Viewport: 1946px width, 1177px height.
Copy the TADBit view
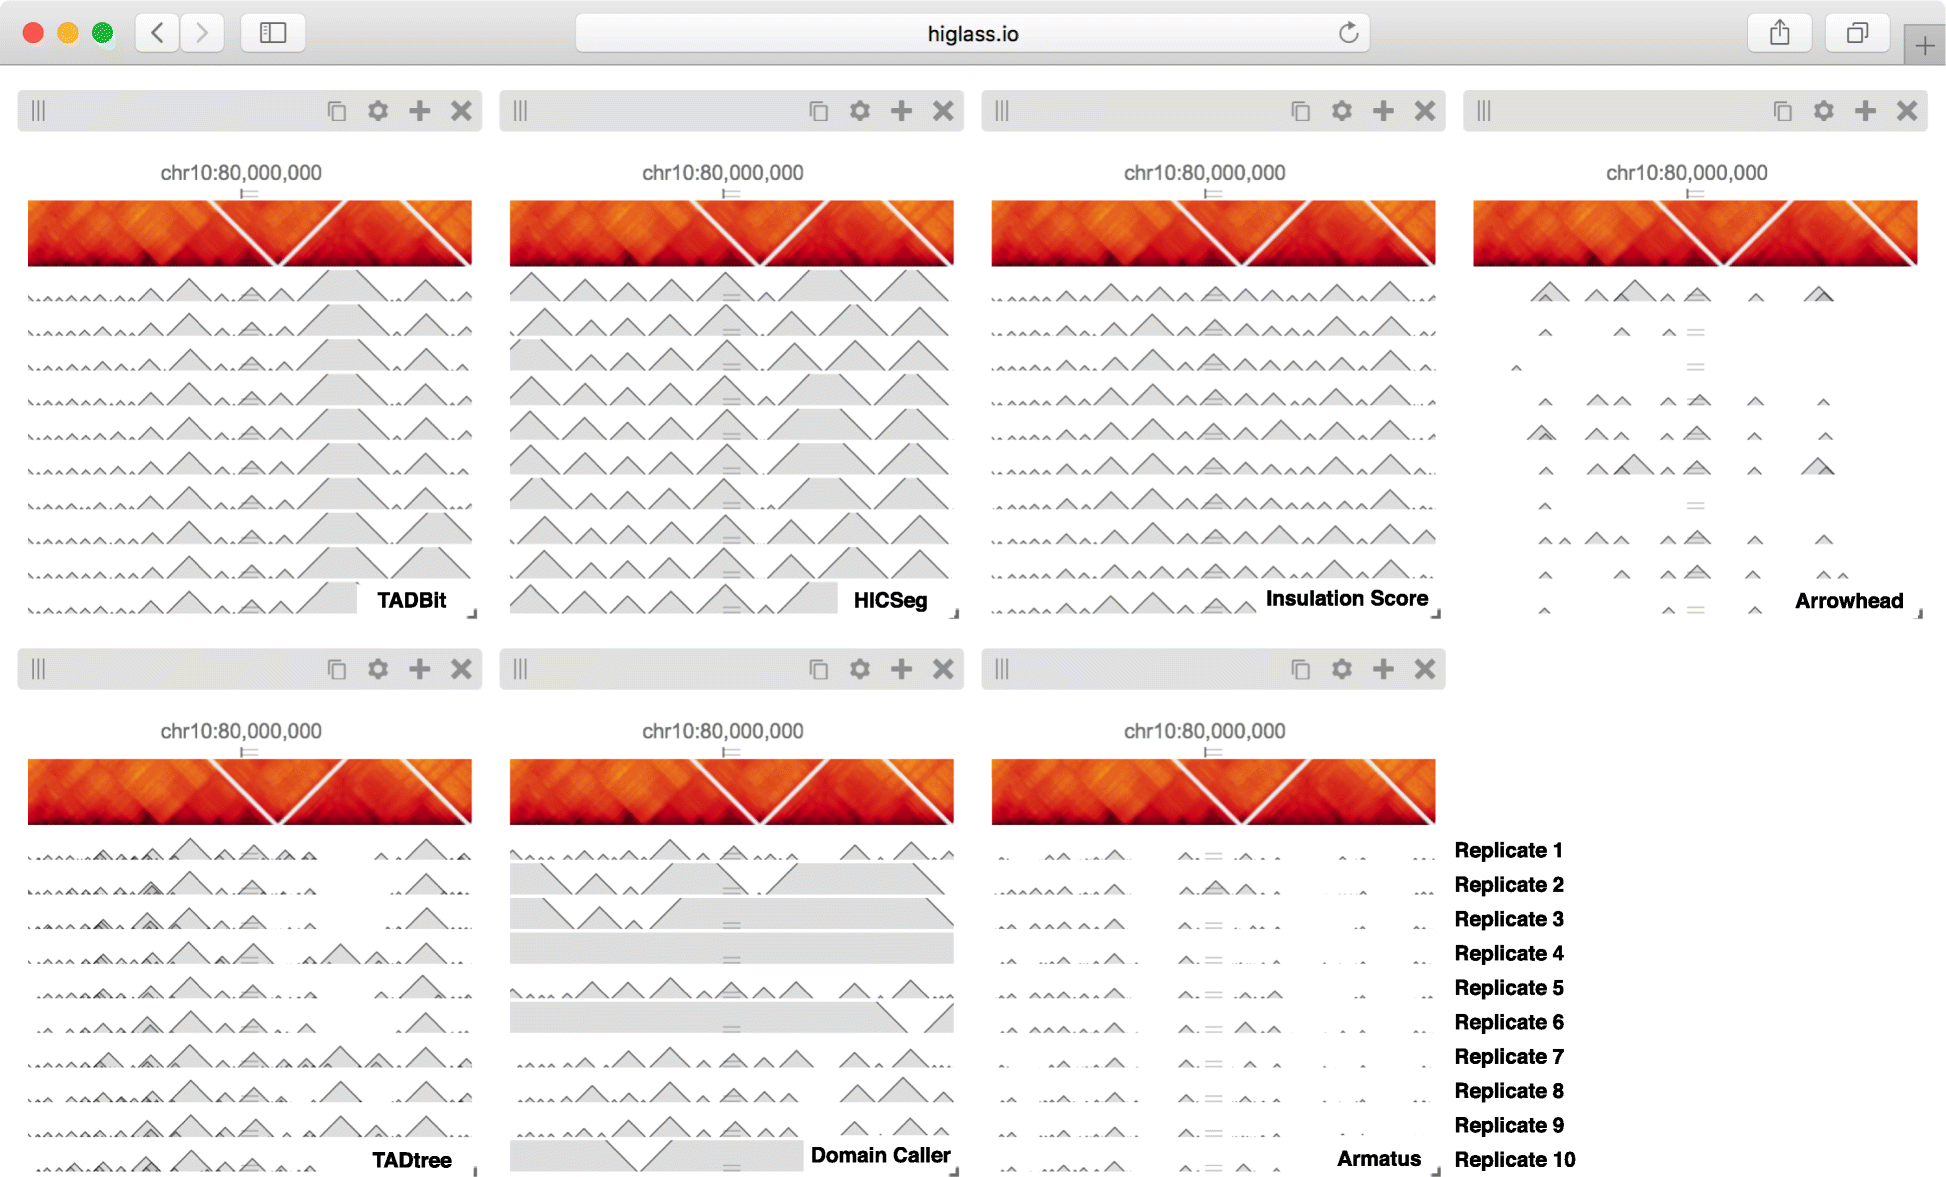(337, 111)
